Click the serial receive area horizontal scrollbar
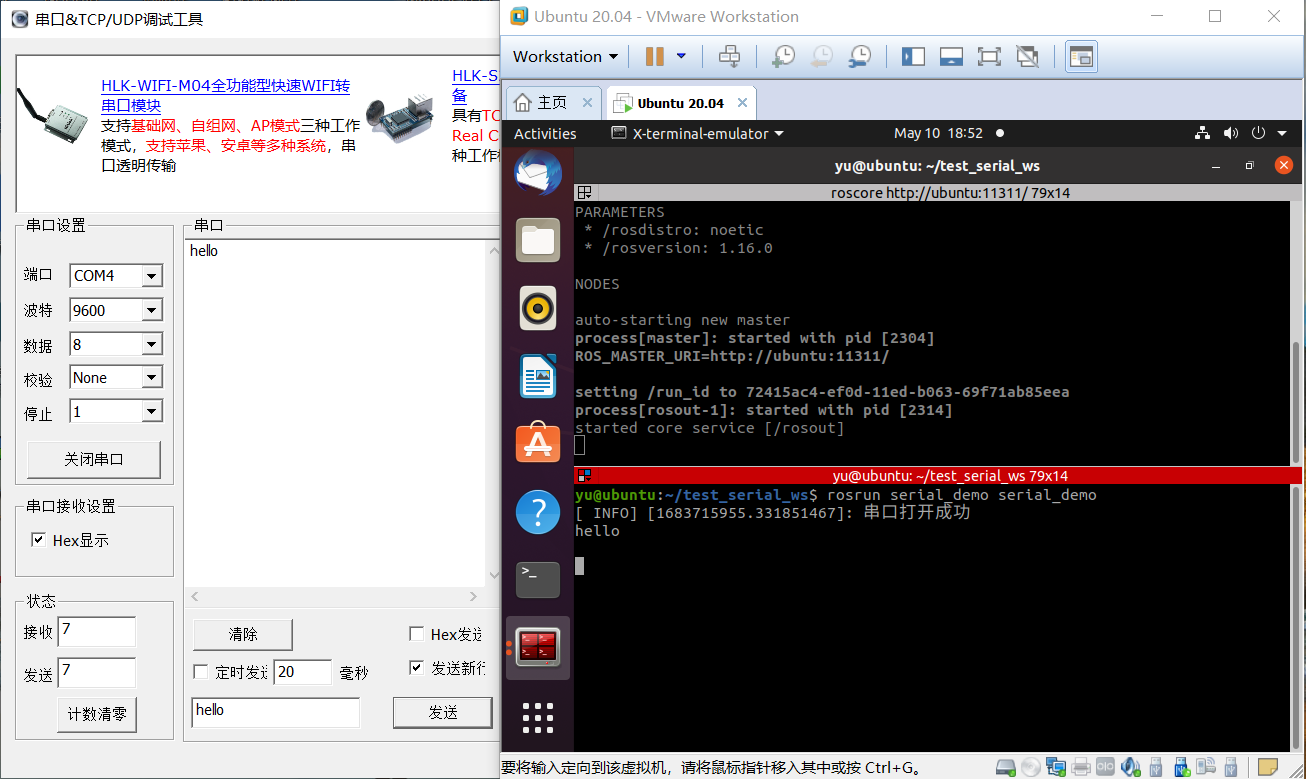Image resolution: width=1306 pixels, height=779 pixels. (334, 597)
